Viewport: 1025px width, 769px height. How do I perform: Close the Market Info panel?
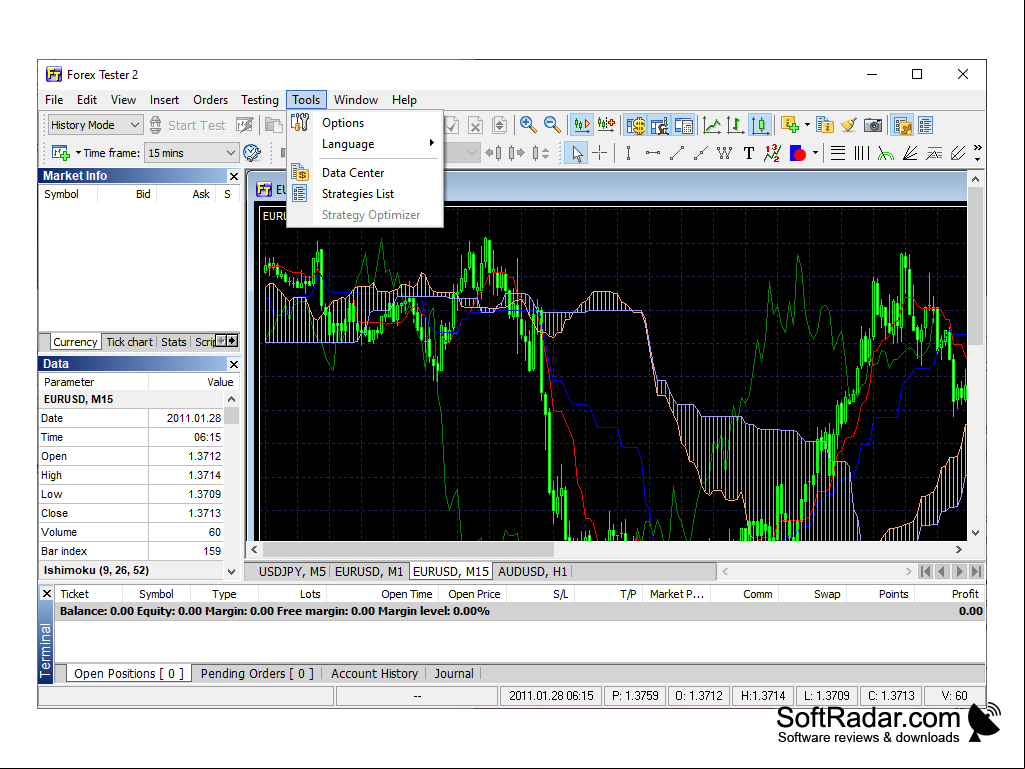[233, 177]
